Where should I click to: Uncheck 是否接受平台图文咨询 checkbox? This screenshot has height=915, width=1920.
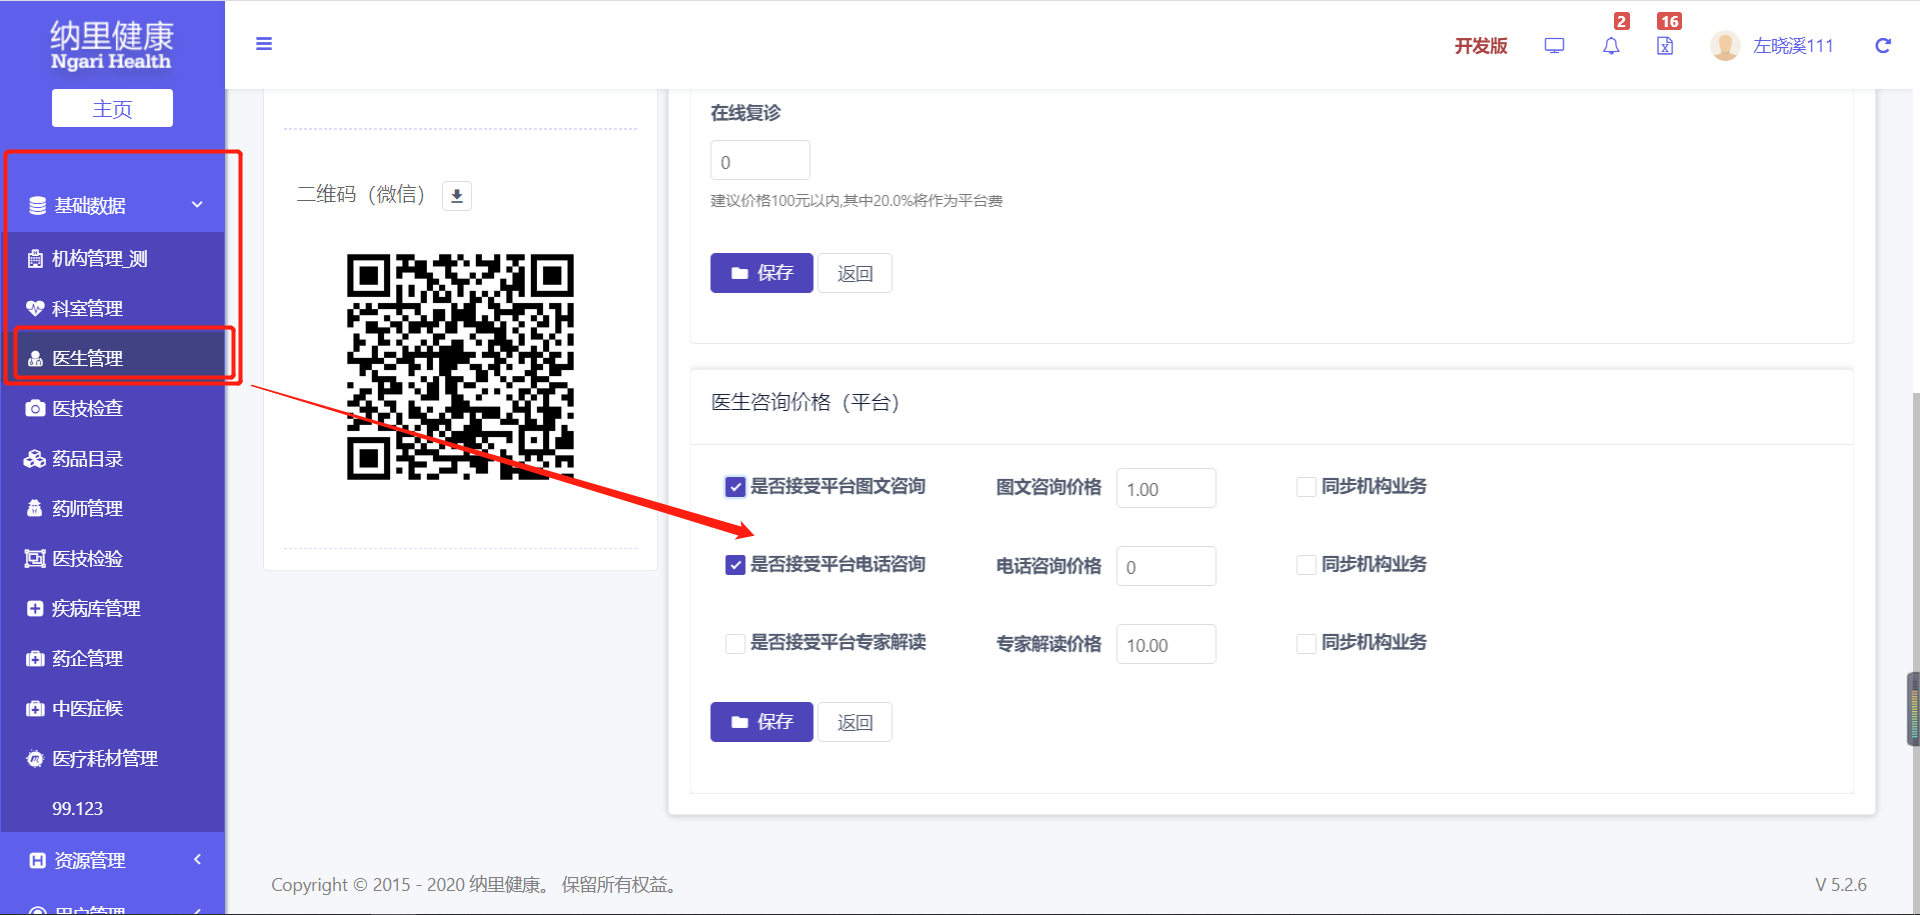click(735, 487)
